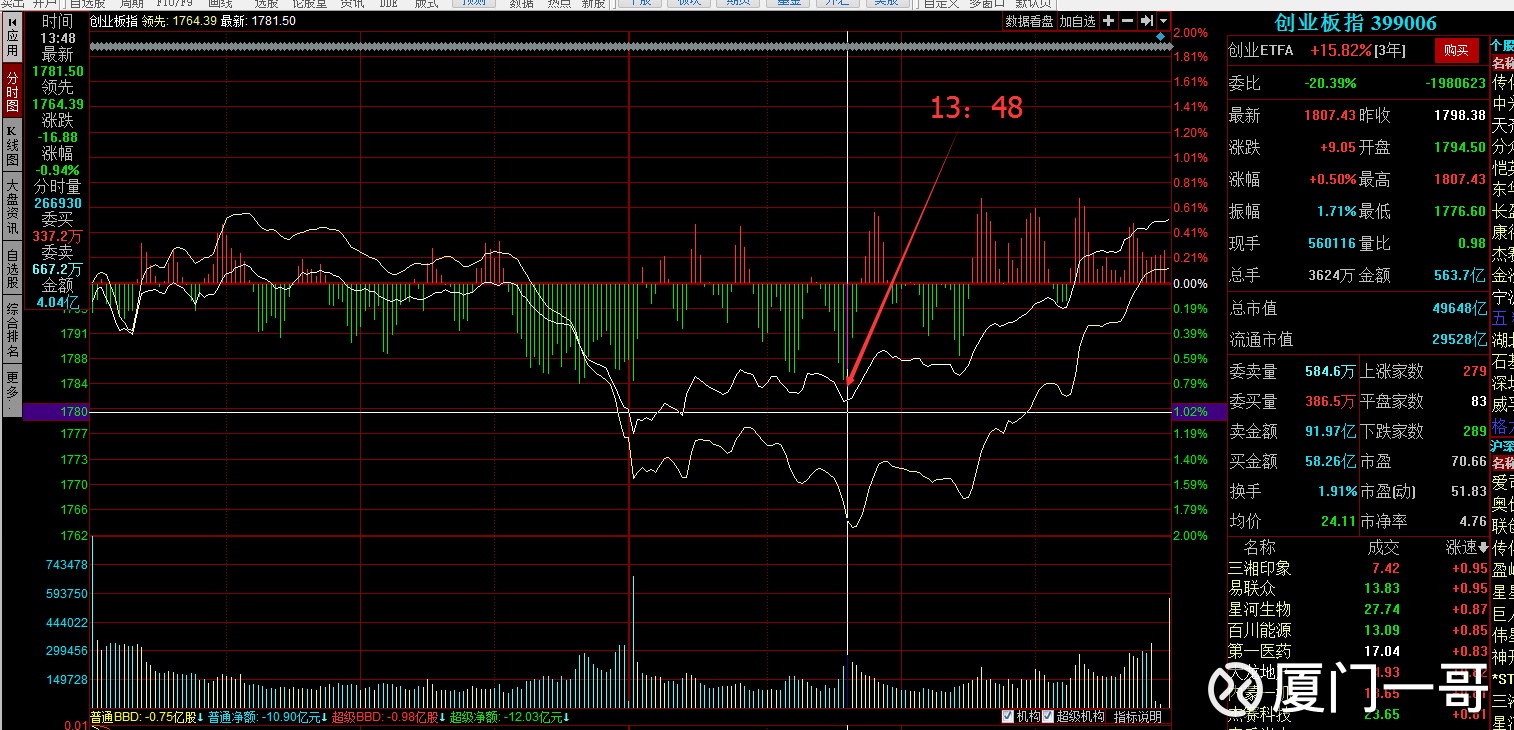Select 百川能源 row in list
Screen dimensions: 1514x730
pyautogui.click(x=1357, y=630)
